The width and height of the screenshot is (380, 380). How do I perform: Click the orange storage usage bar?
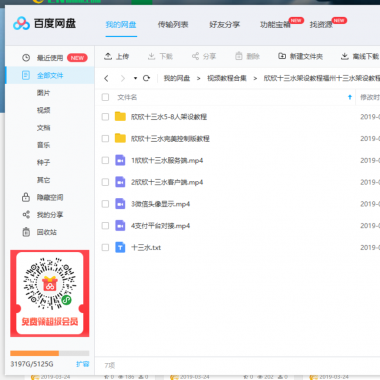tap(34, 353)
